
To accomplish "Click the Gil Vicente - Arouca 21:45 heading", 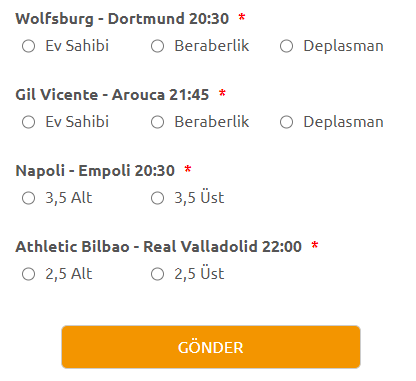I will 112,95.
